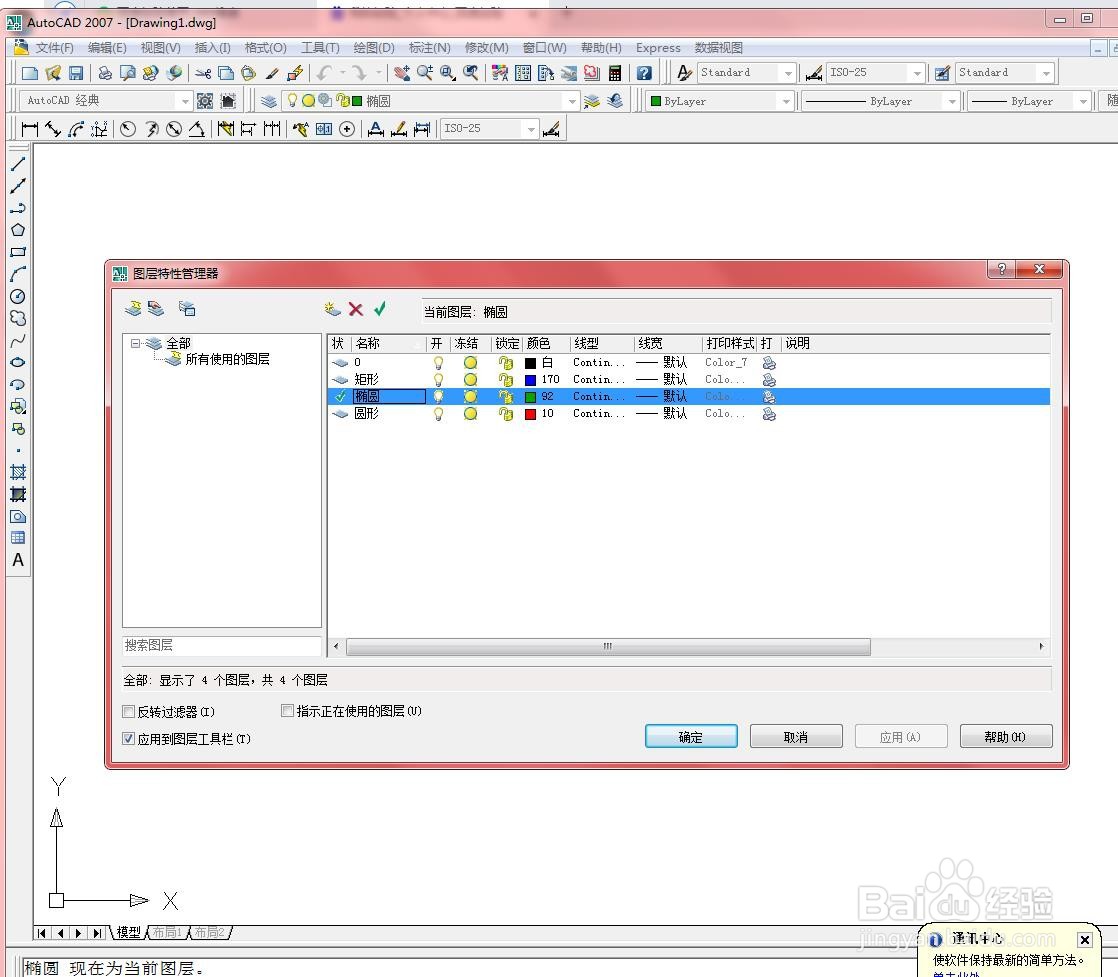
Task: Select the Multiline Text tool
Action: click(x=18, y=561)
